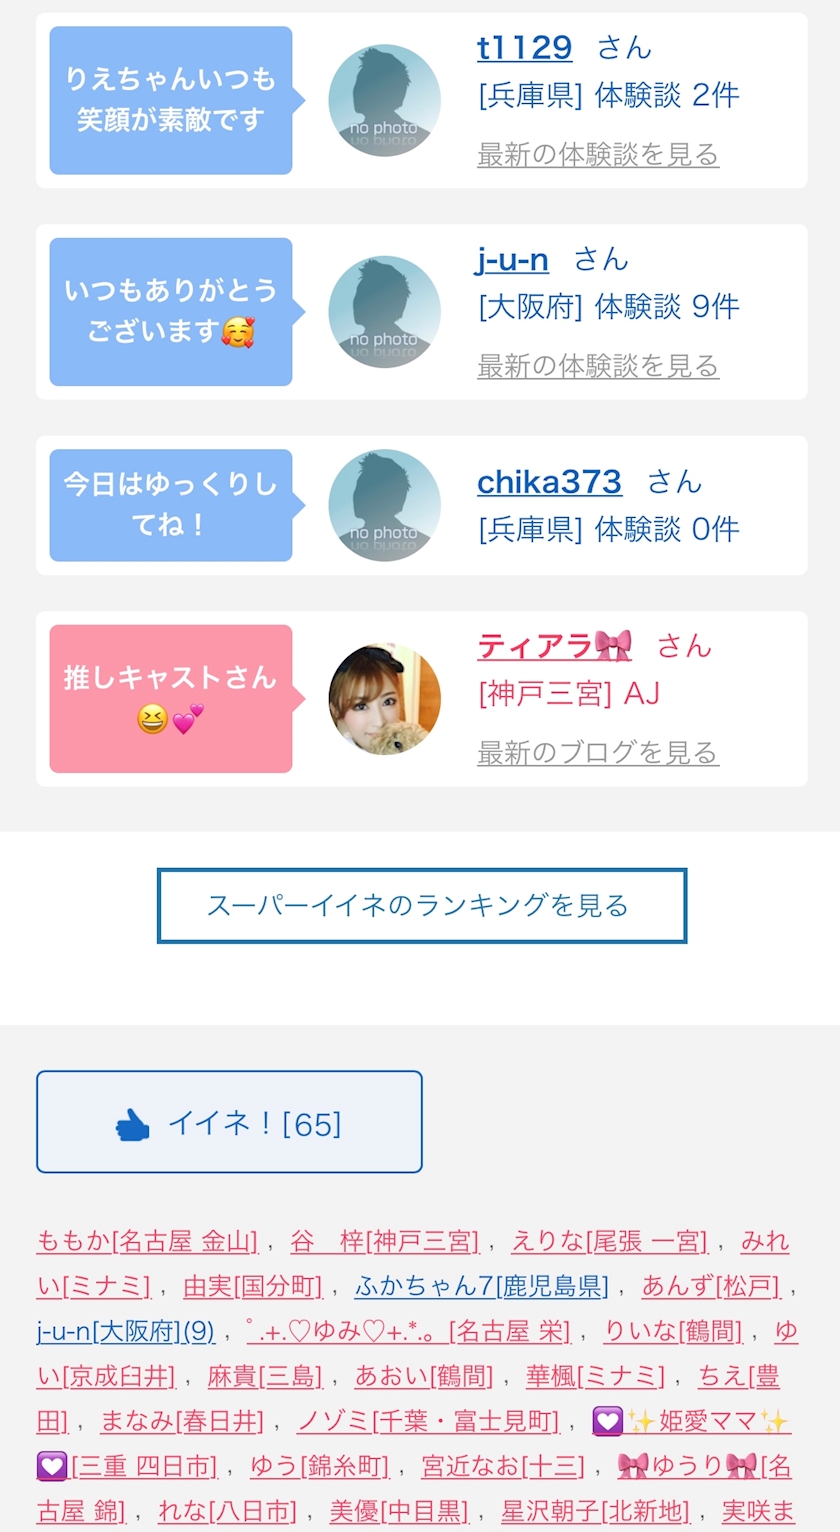The image size is (840, 1532).
Task: Open chika373 user profile link
Action: click(x=549, y=482)
